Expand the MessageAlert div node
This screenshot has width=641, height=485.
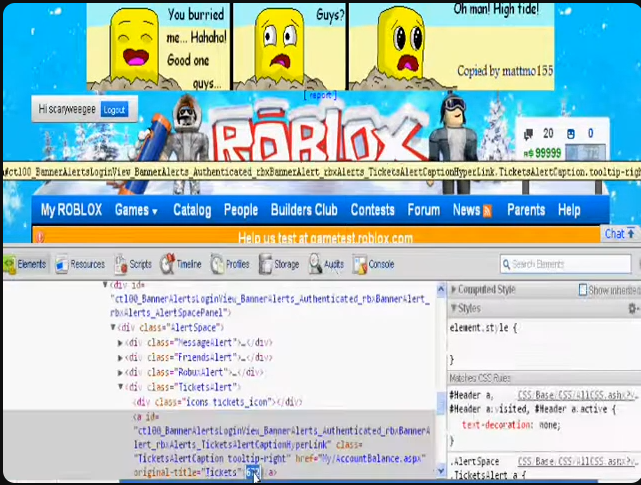(121, 343)
